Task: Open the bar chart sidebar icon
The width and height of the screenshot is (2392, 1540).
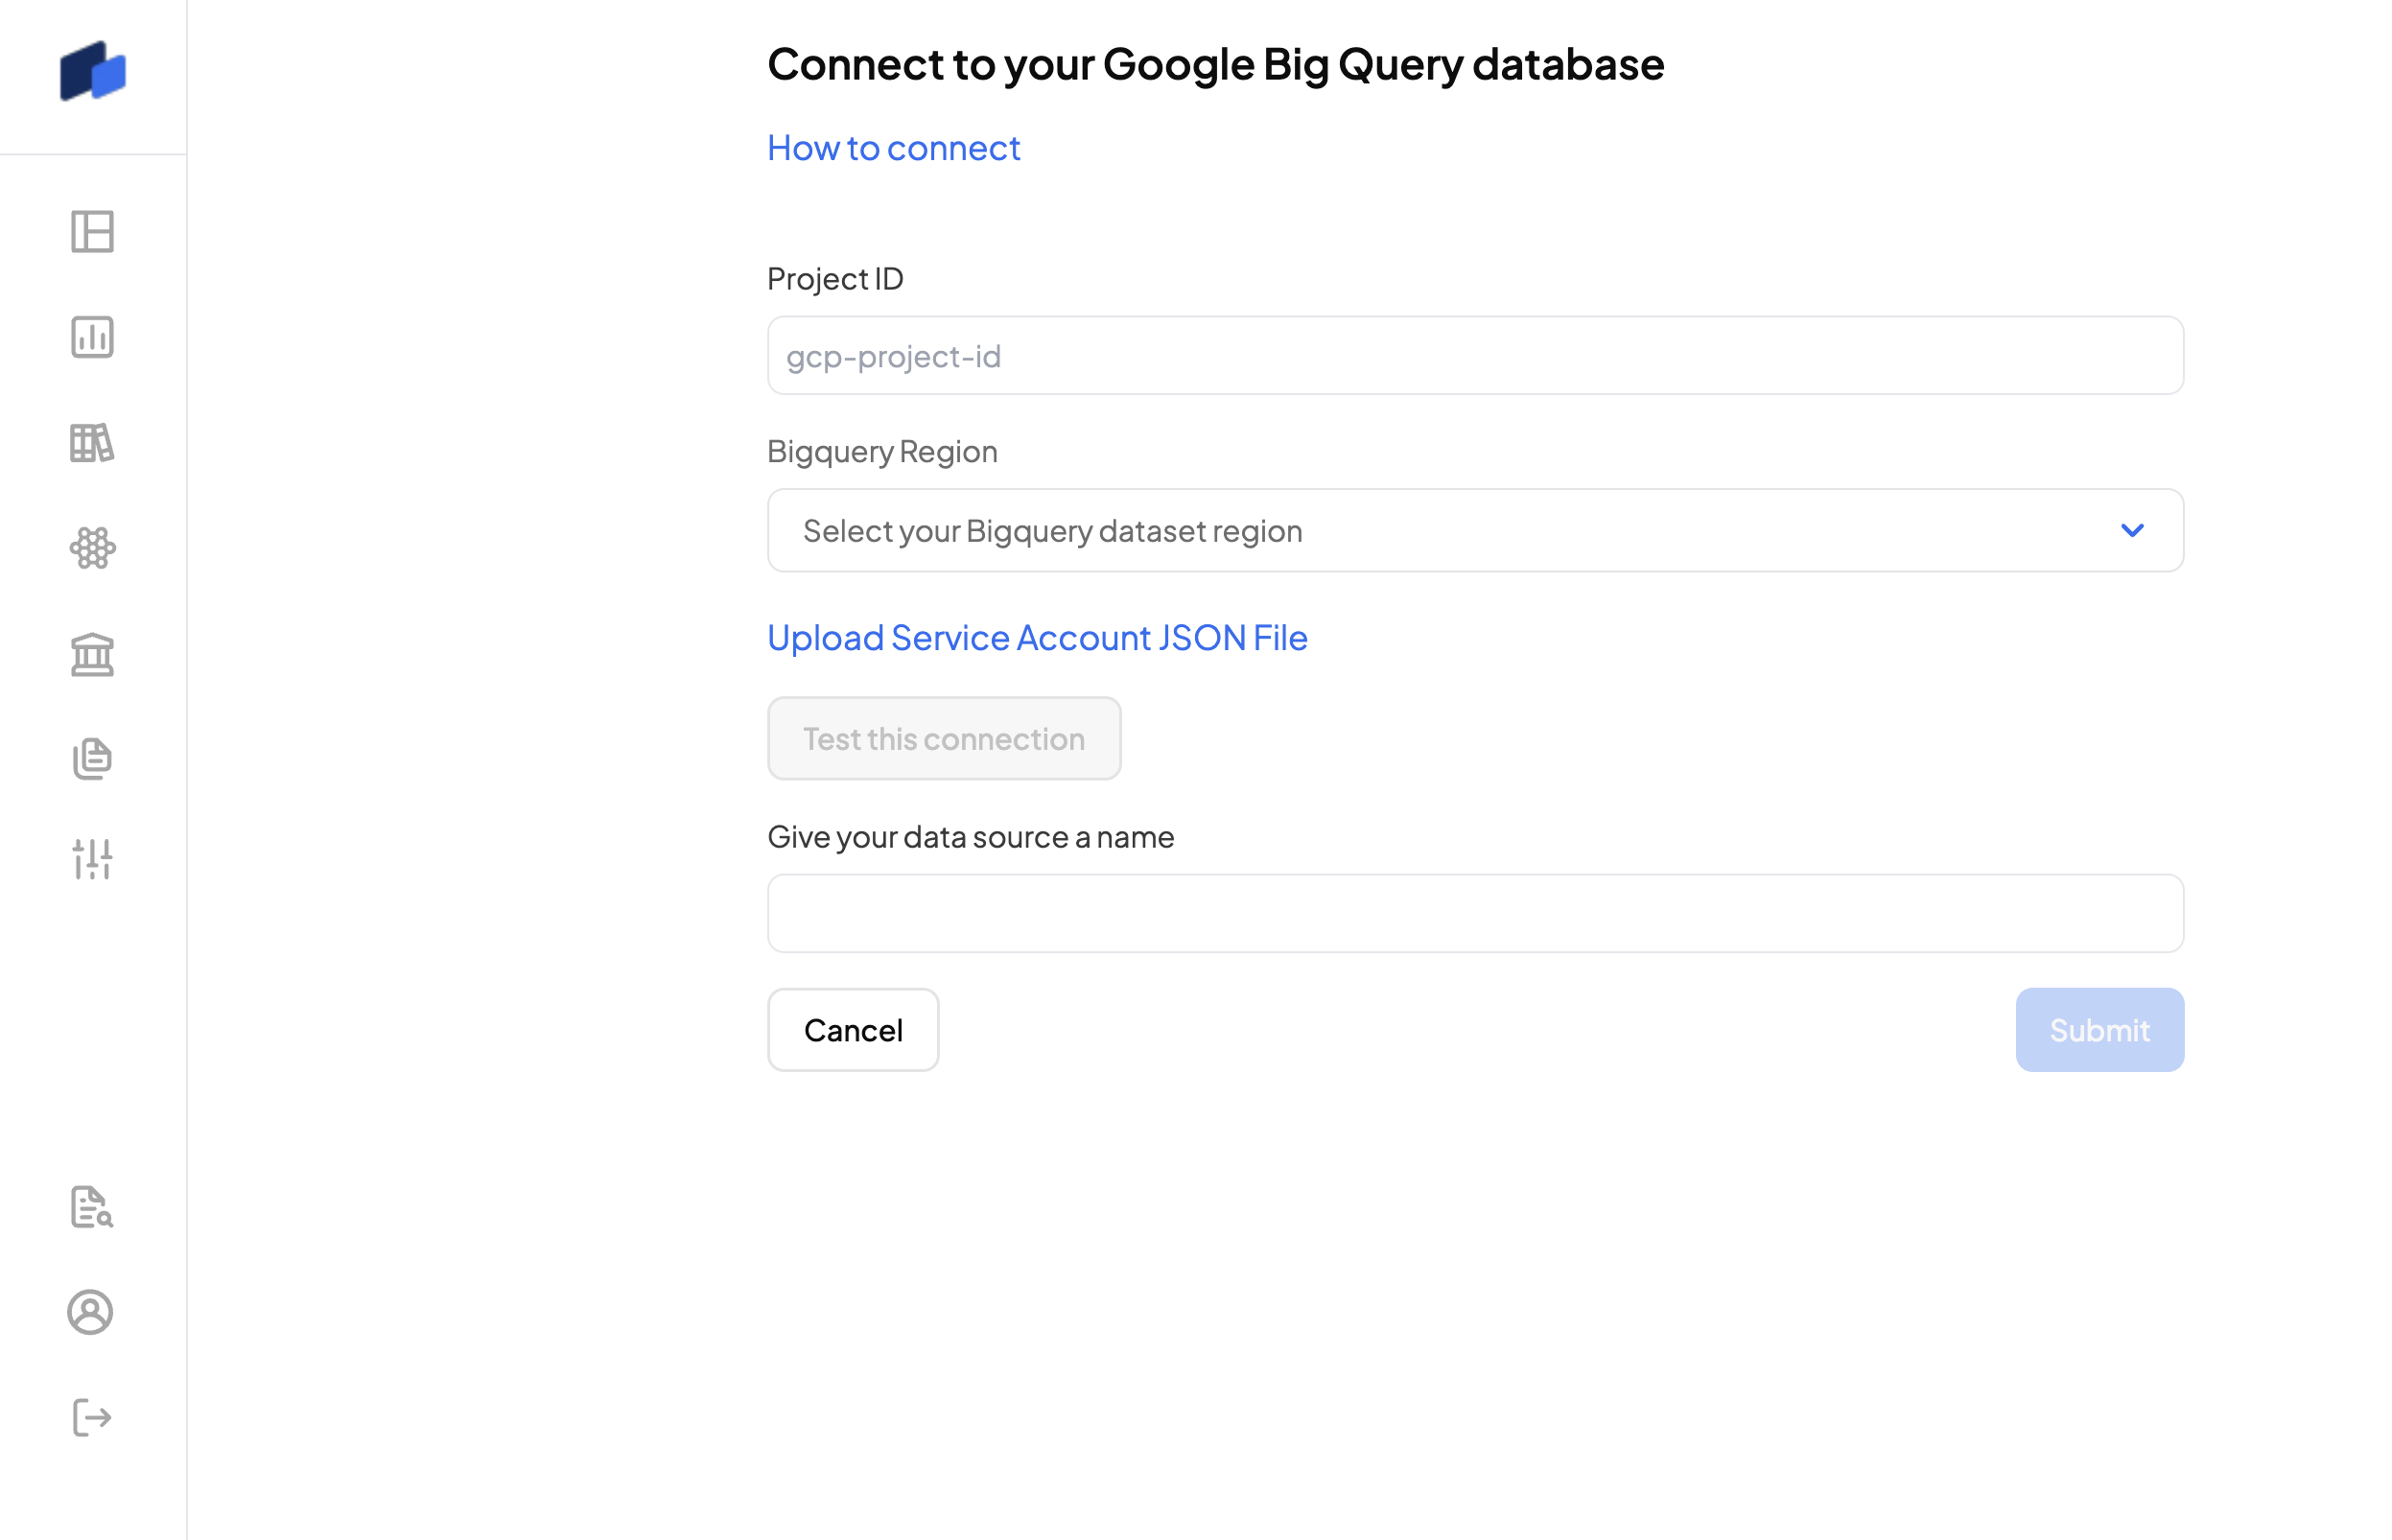Action: point(92,337)
